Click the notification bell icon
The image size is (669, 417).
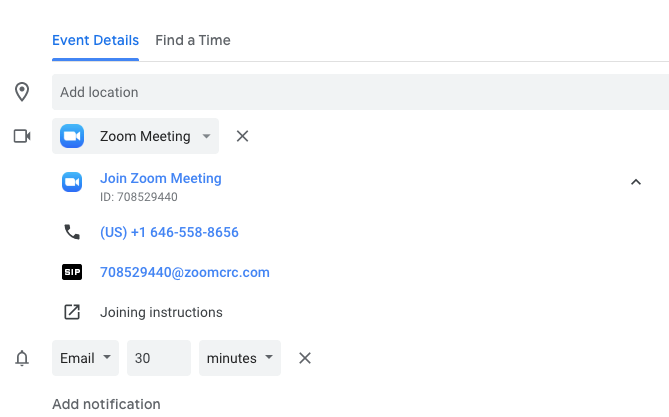coord(22,358)
